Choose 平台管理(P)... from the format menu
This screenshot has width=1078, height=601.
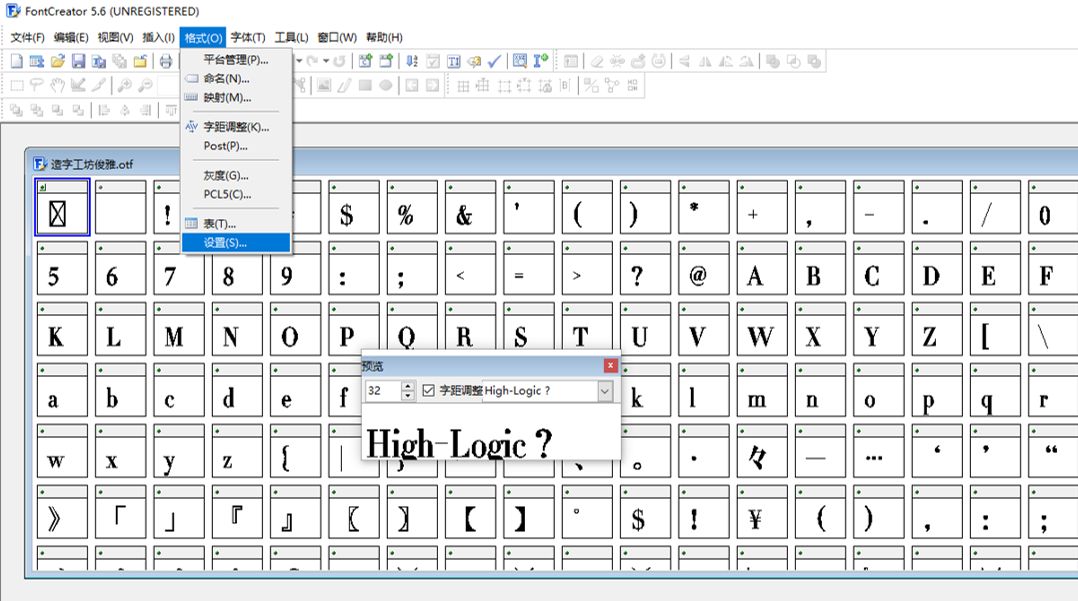pos(236,60)
